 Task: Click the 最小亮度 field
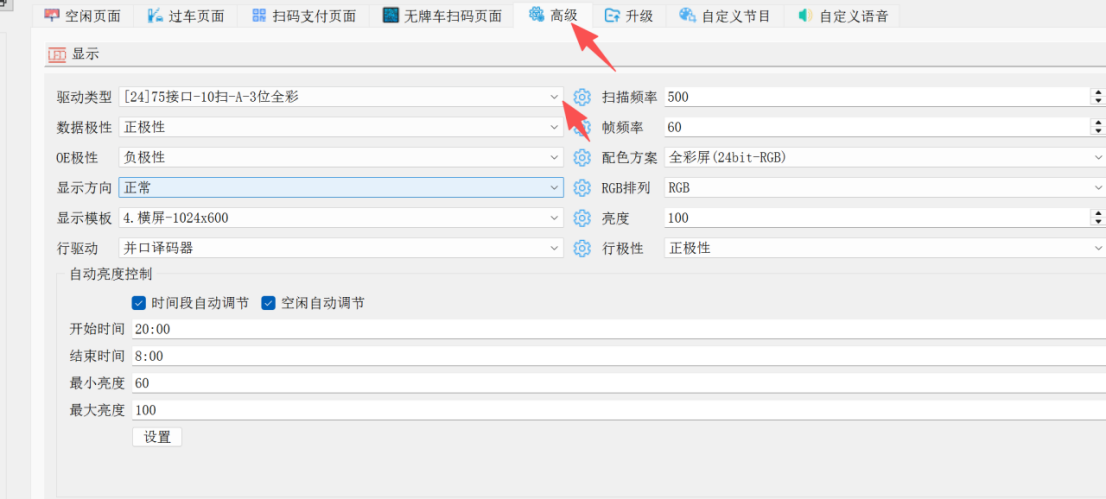point(619,383)
